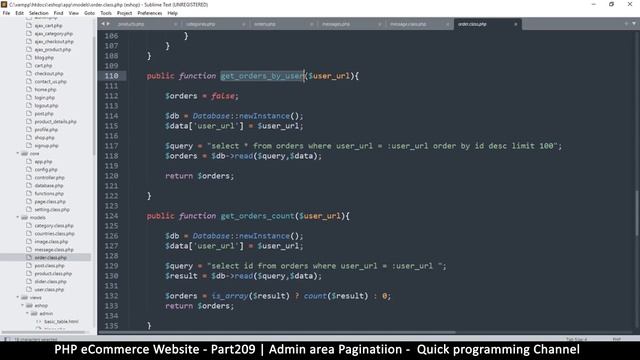Image resolution: width=640 pixels, height=360 pixels.
Task: Open functions.php in the core folder
Action: click(49, 193)
